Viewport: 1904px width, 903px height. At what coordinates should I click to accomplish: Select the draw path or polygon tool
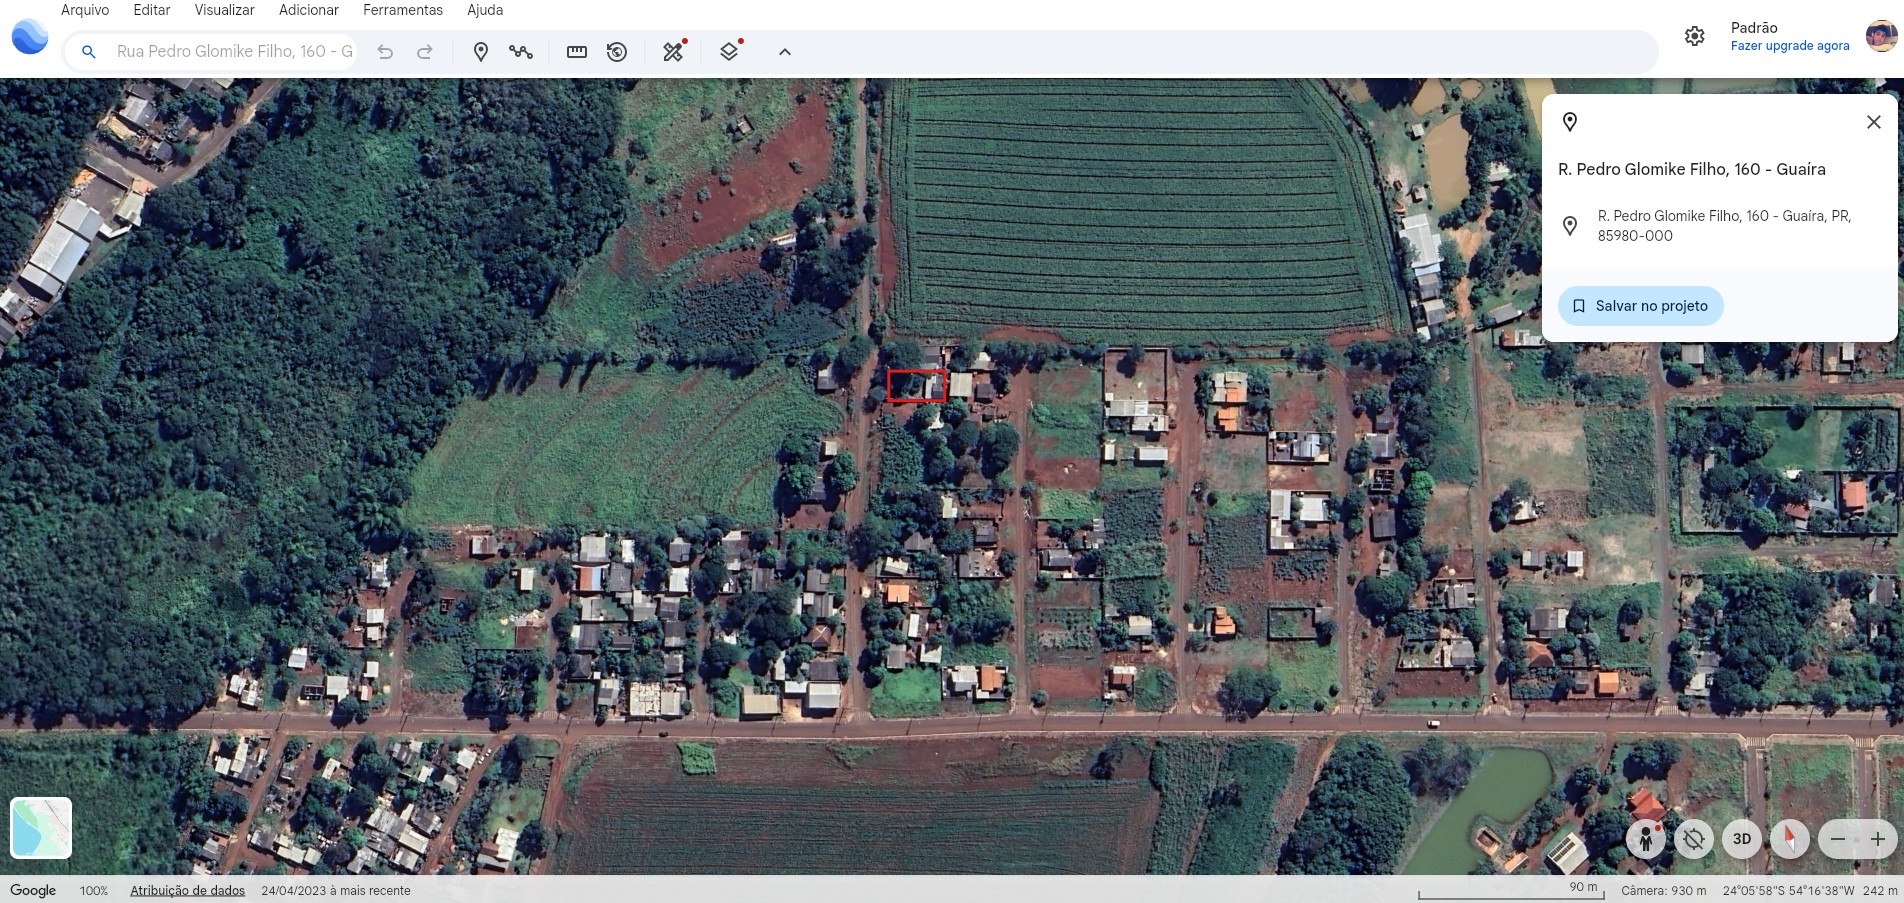pyautogui.click(x=520, y=52)
